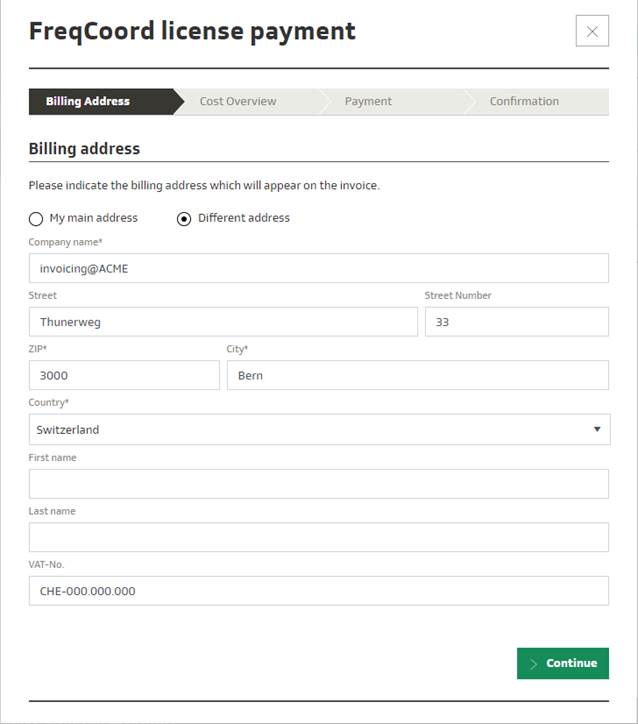Jump to the Payment step
Screen dimensions: 638x724
pyautogui.click(x=368, y=101)
